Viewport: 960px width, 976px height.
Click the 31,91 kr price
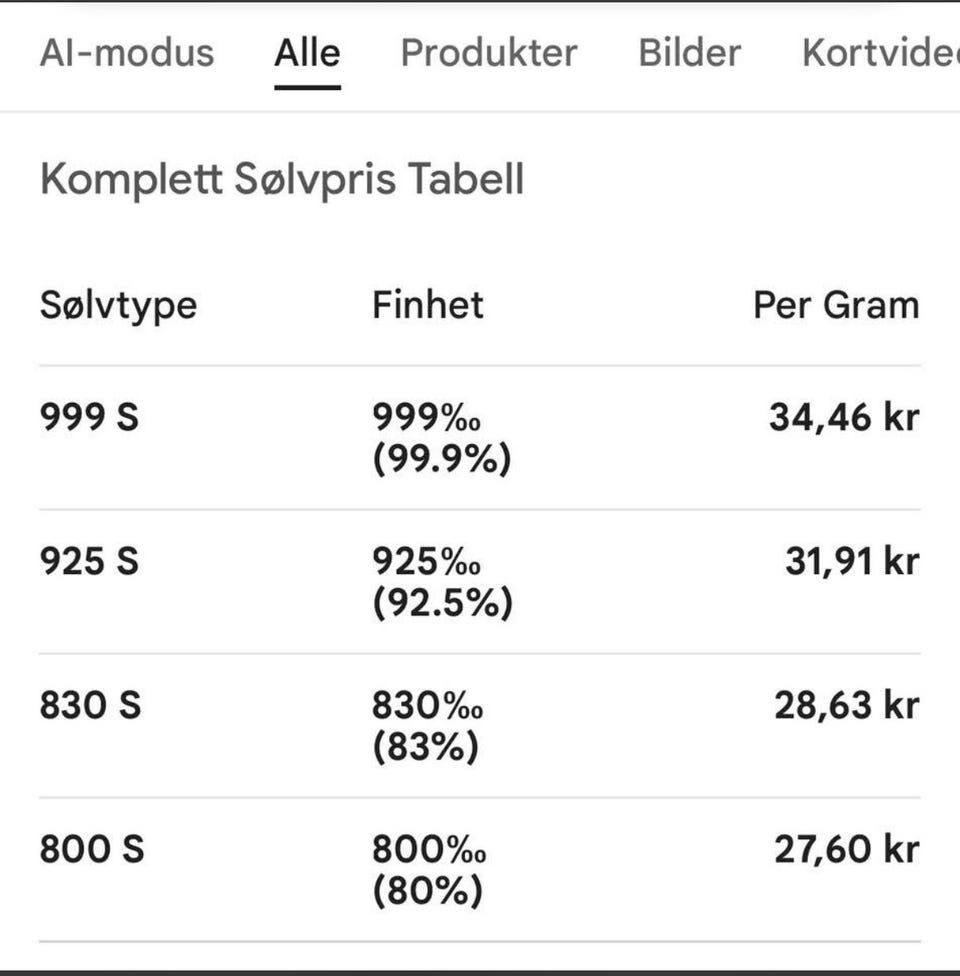tap(851, 562)
